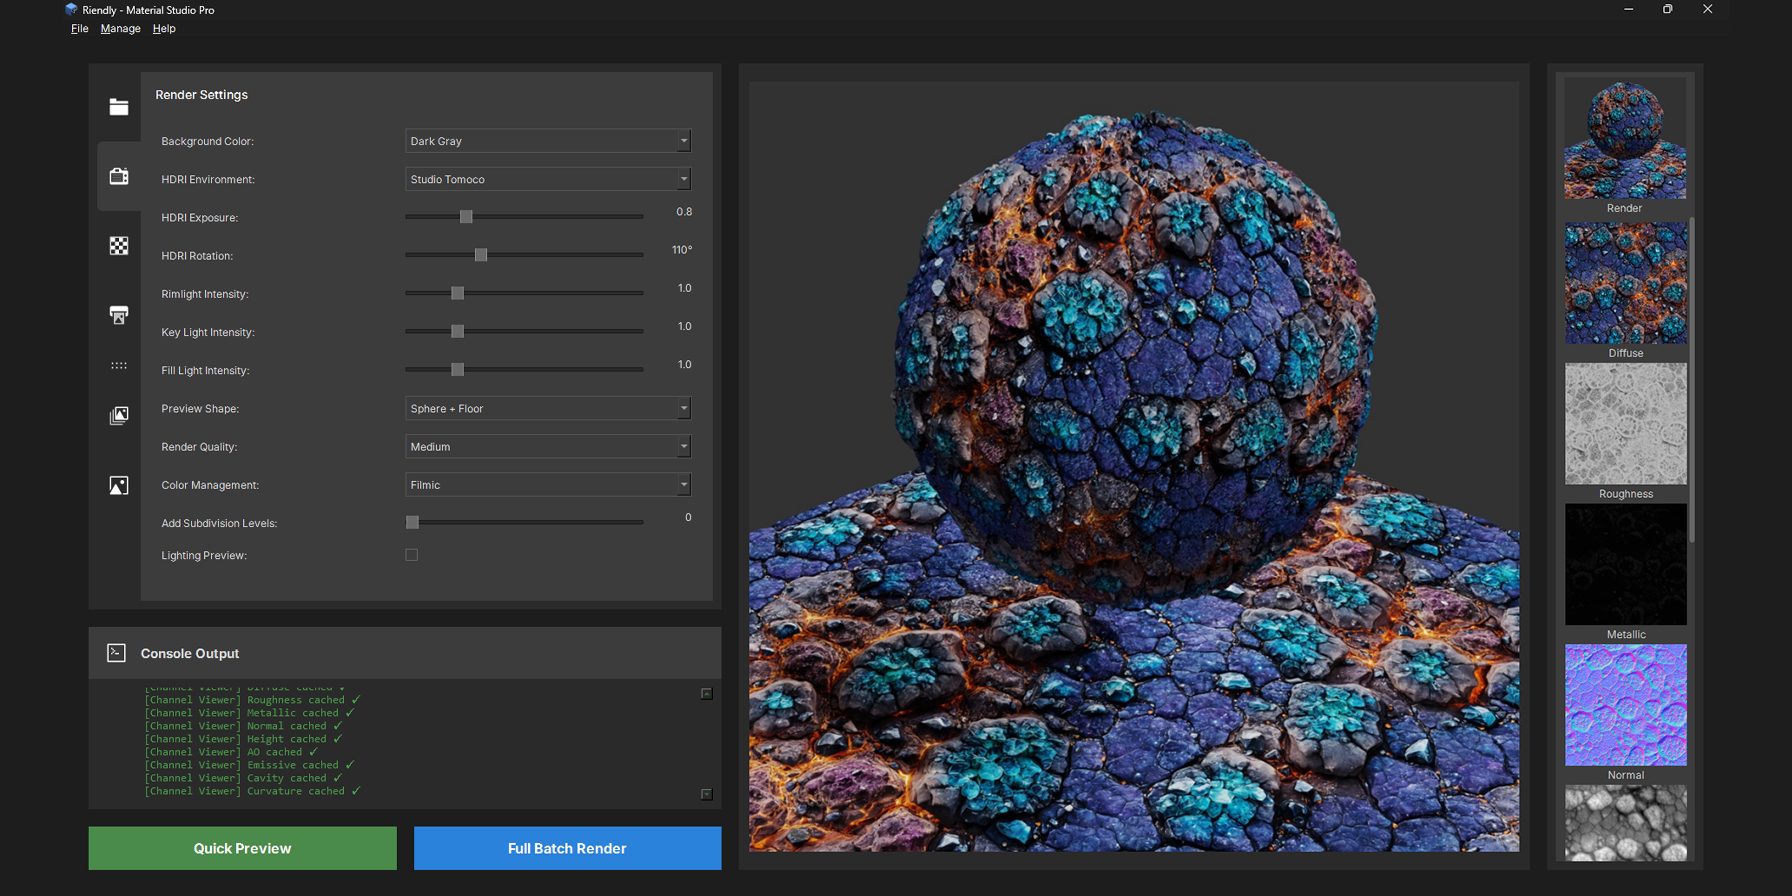
Task: Click the Key Light Intensity slider handle
Action: tap(457, 331)
